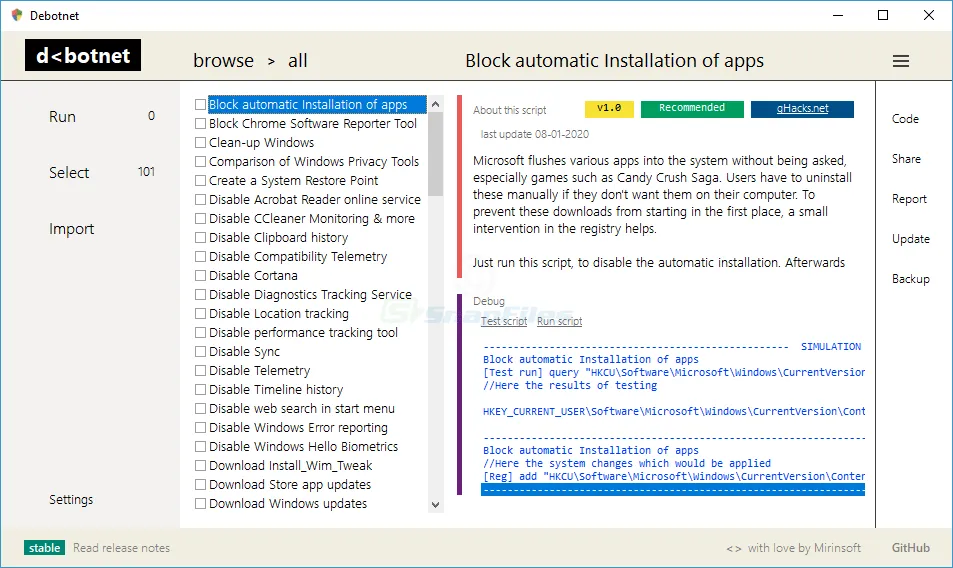The image size is (953, 568).
Task: Click the SIMULATION text in debug output
Action: tap(830, 347)
